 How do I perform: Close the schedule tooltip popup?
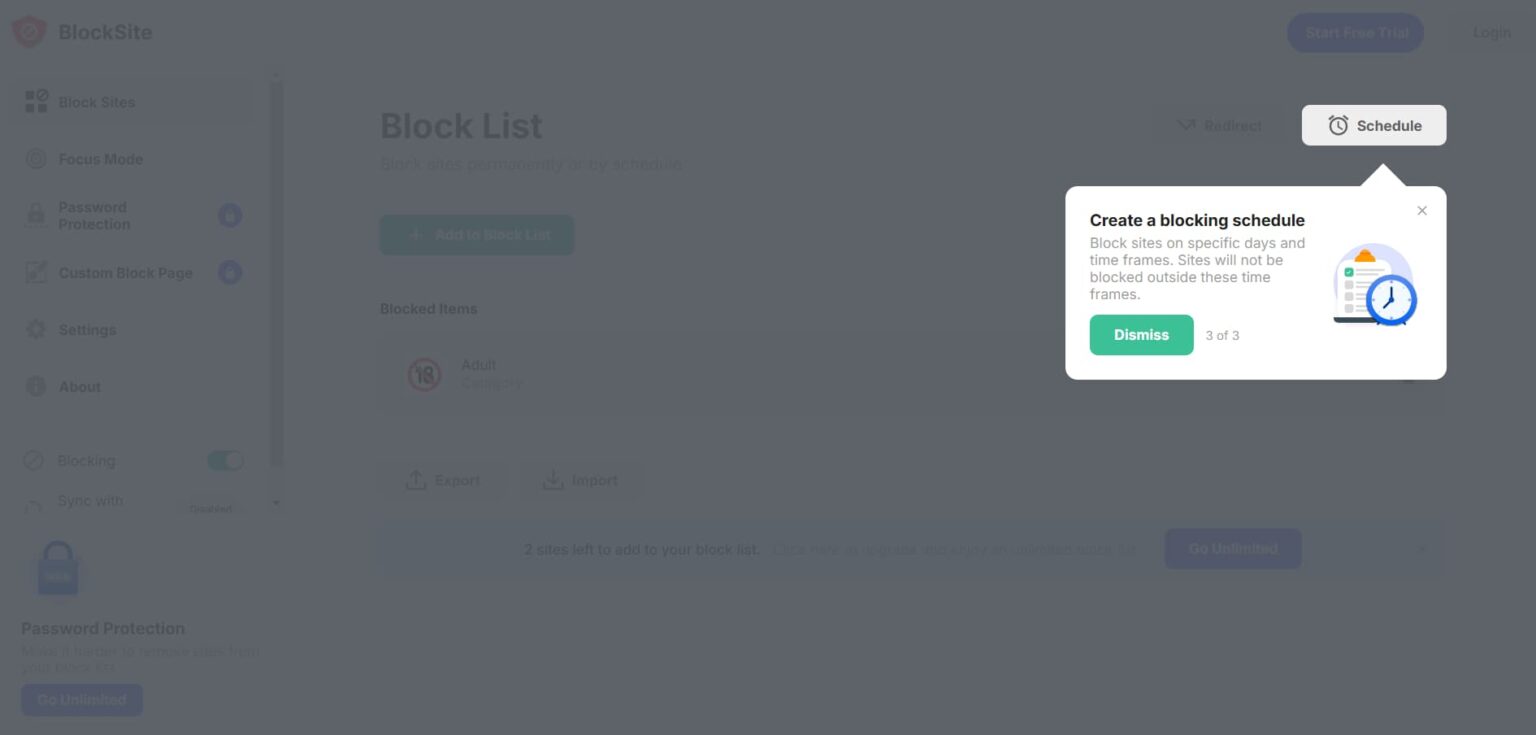(1422, 210)
